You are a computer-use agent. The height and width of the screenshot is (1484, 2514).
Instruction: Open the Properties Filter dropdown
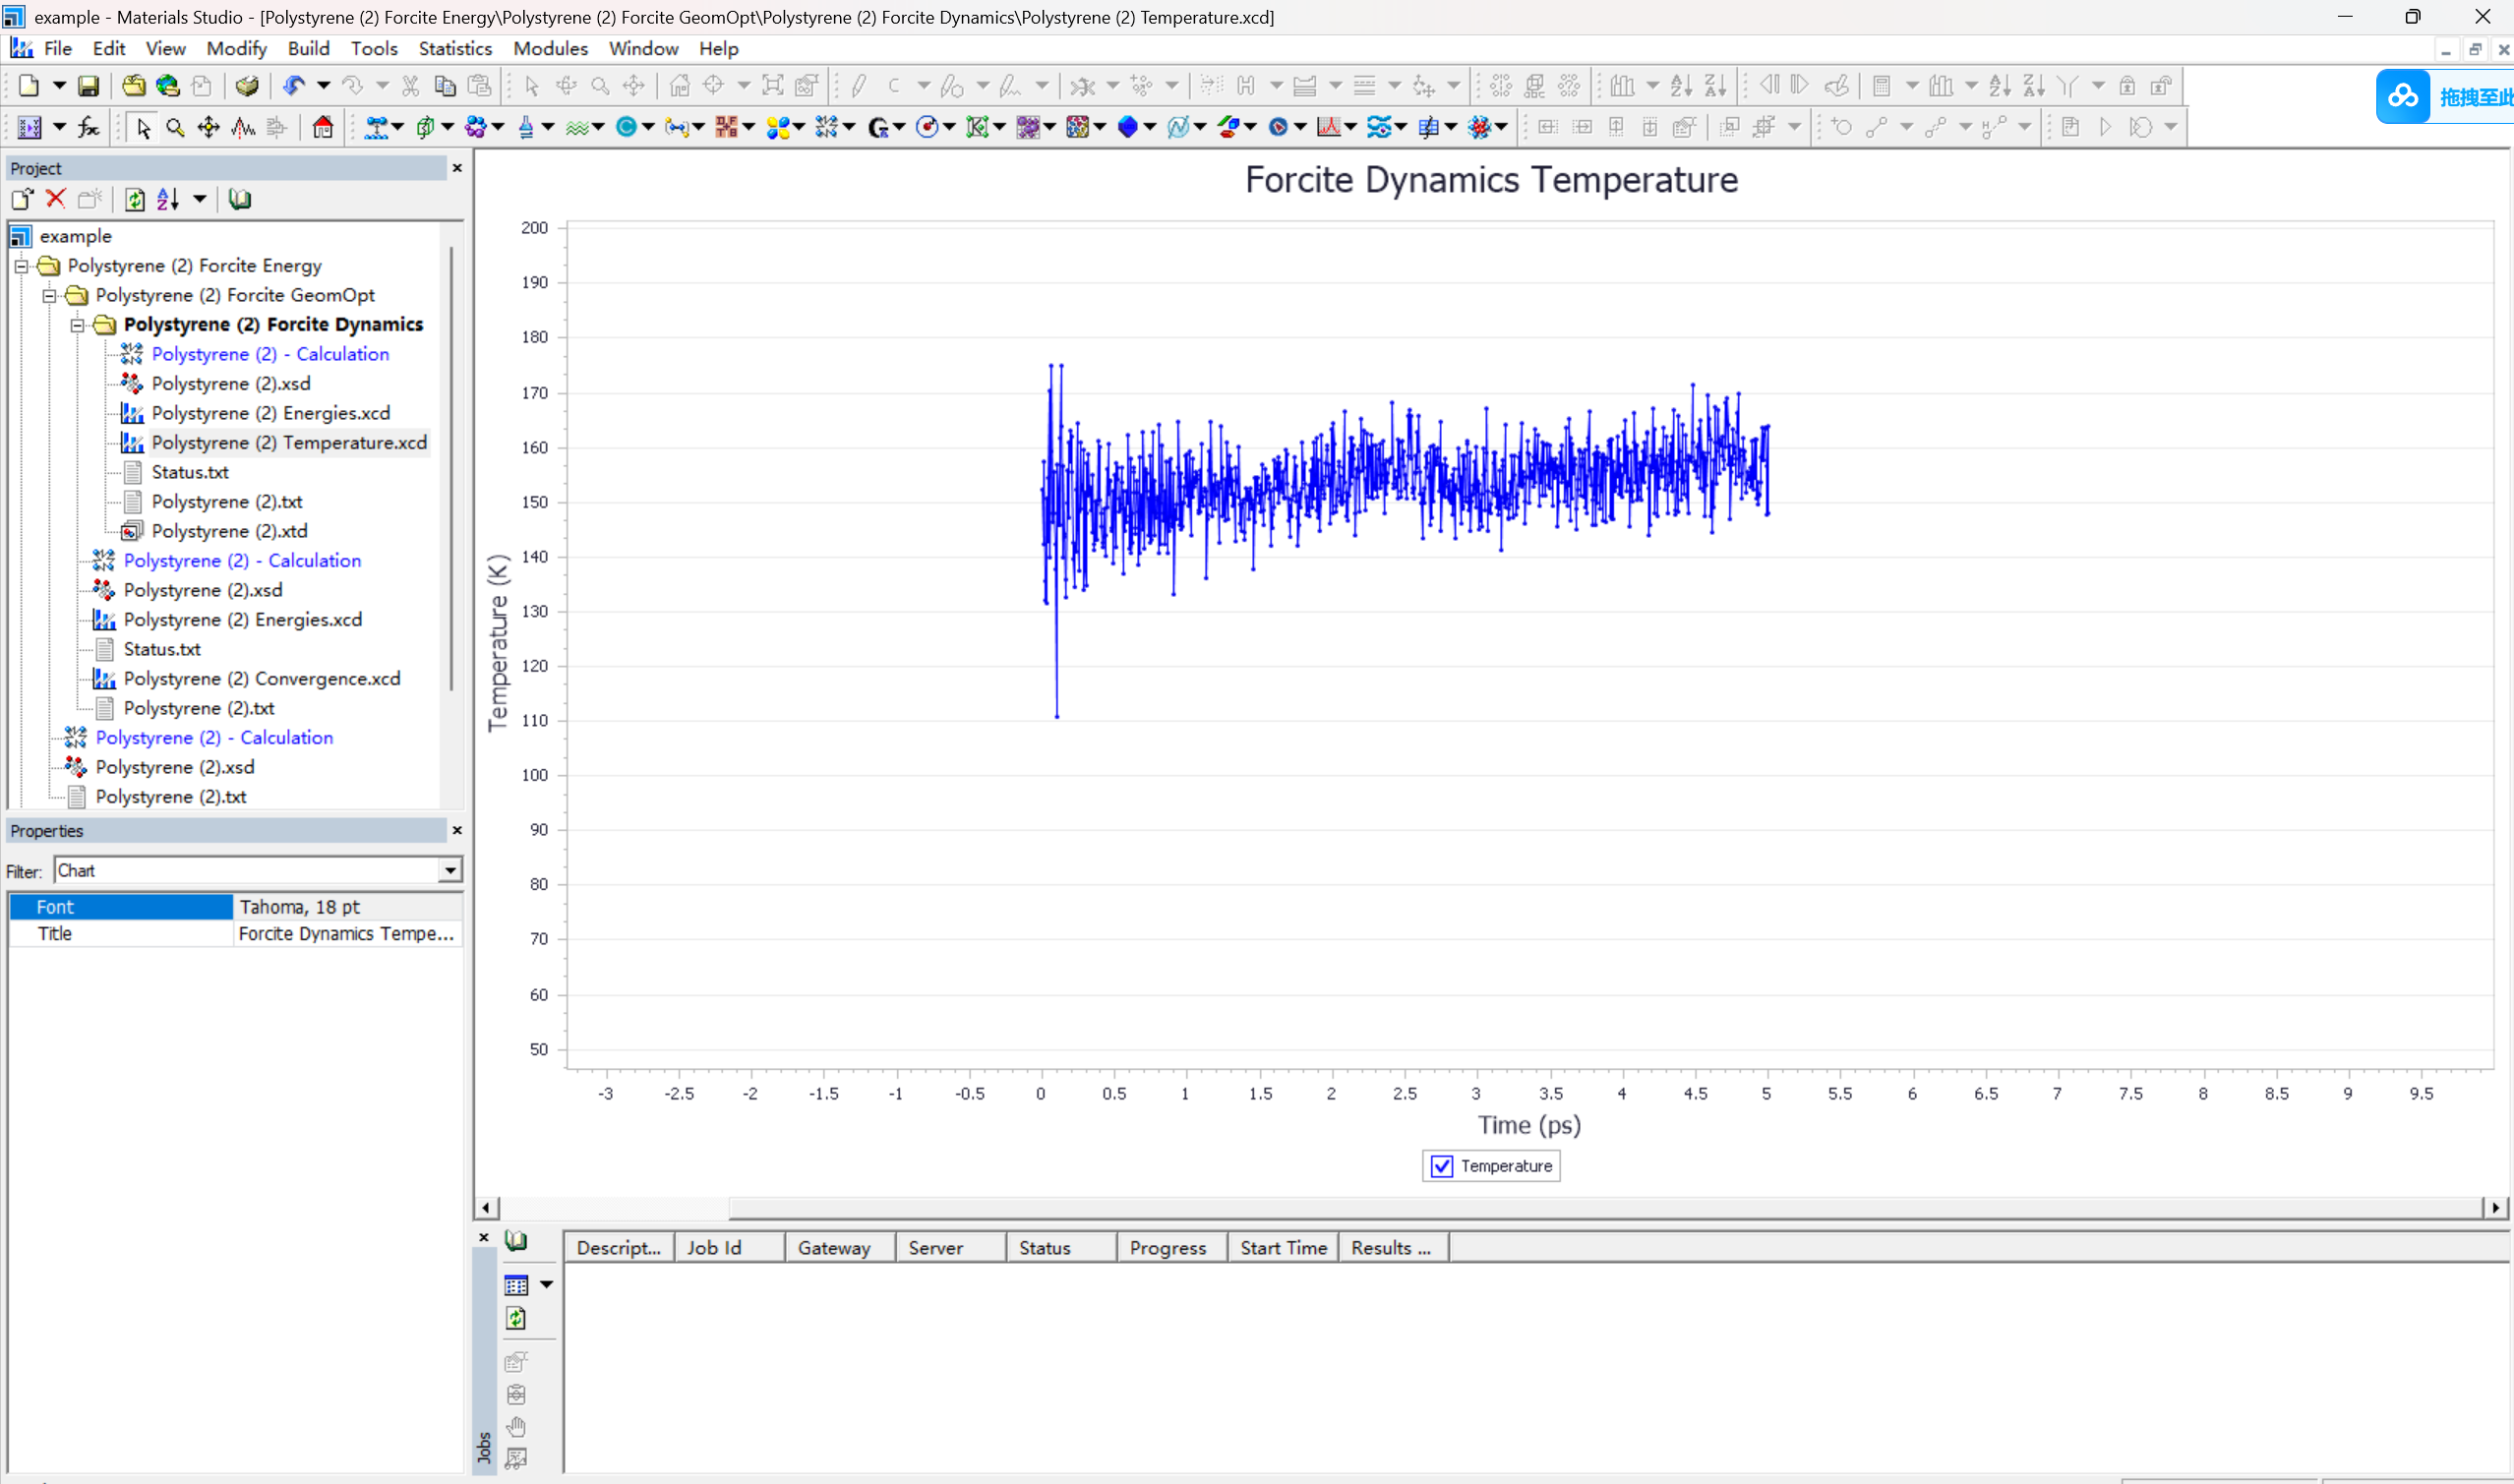[x=450, y=871]
